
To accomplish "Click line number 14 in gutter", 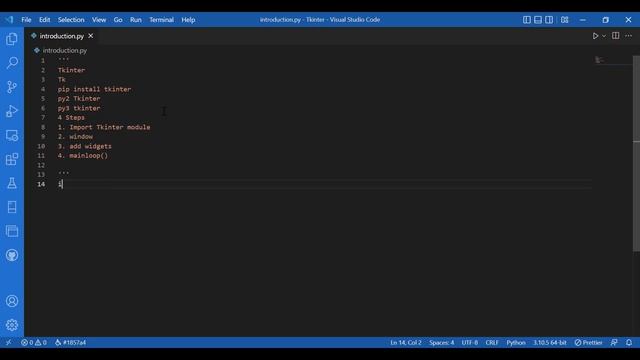I will pos(41,184).
